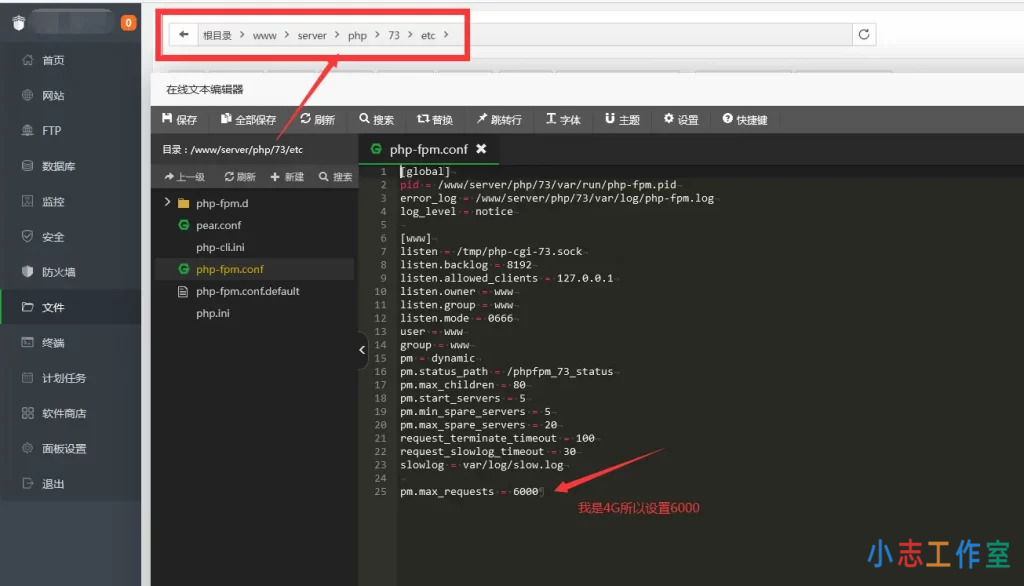This screenshot has width=1024, height=586.
Task: Open the Jump to Line tool
Action: coord(499,120)
